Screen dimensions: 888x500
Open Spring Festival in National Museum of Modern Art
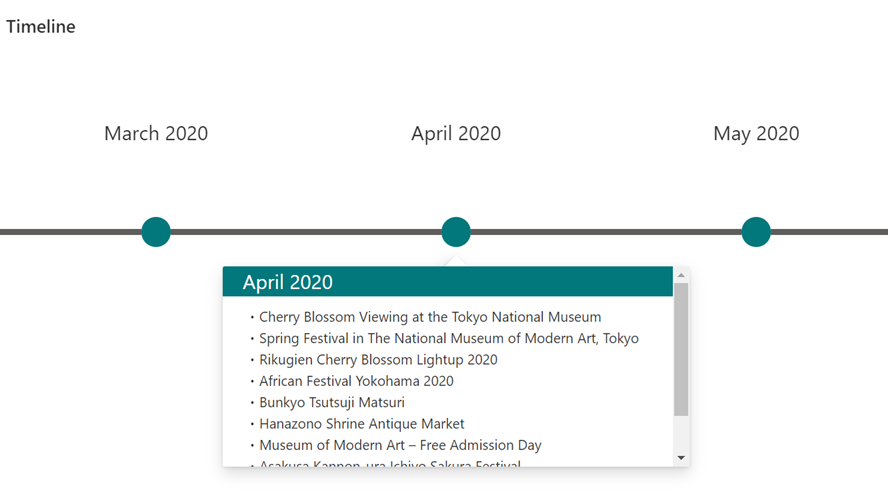pyautogui.click(x=449, y=339)
